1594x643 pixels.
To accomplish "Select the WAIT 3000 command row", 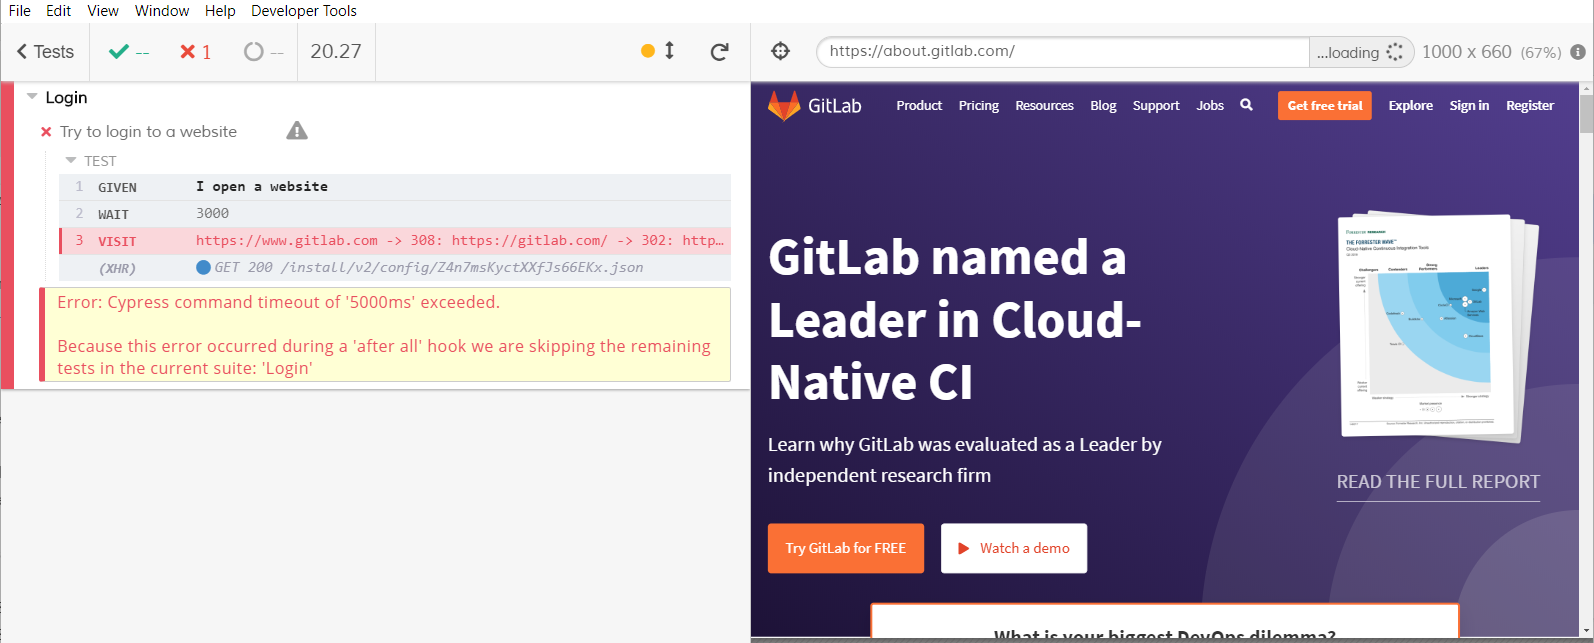I will (x=394, y=214).
